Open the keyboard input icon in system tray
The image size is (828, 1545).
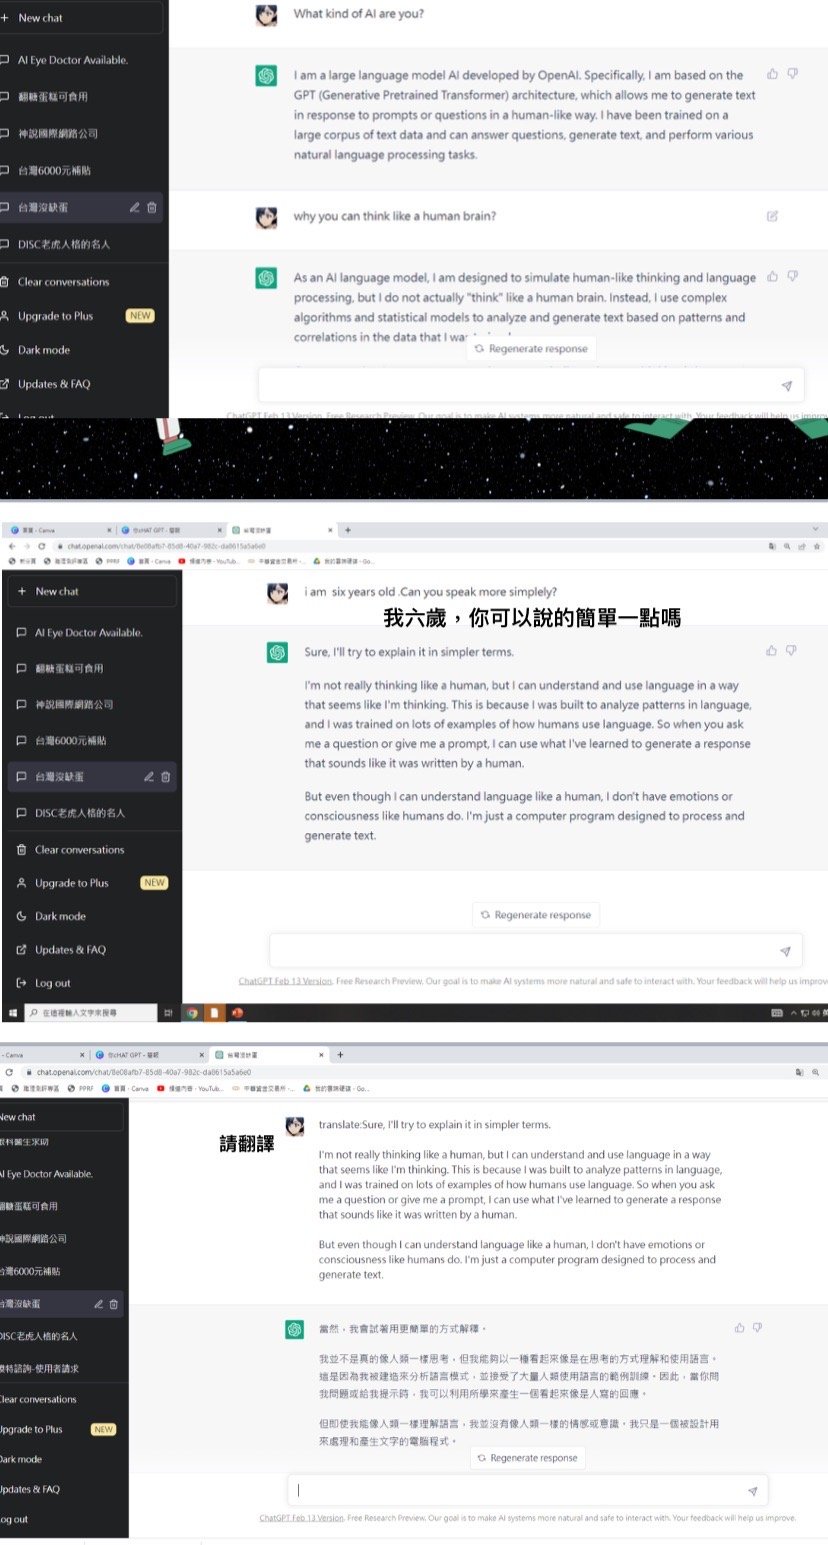tap(777, 1013)
